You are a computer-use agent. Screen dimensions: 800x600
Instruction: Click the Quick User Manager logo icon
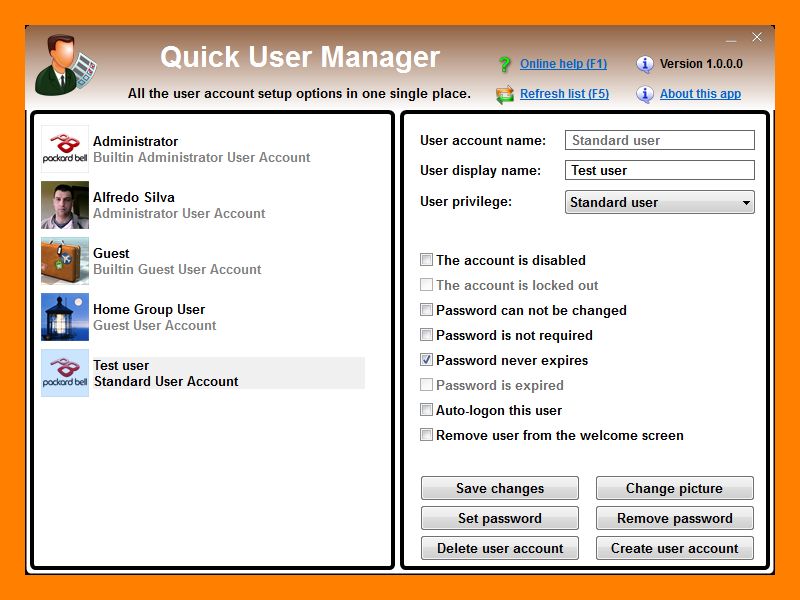(66, 65)
